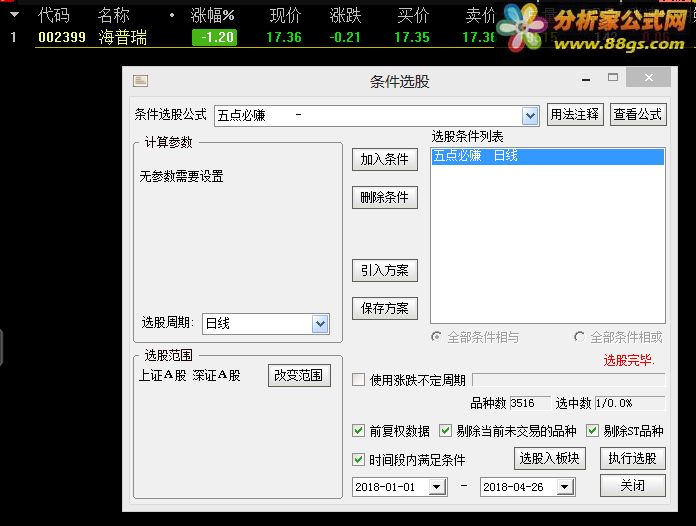Close the 条件选股 dialog with X
Image resolution: width=696 pixels, height=526 pixels.
point(649,78)
